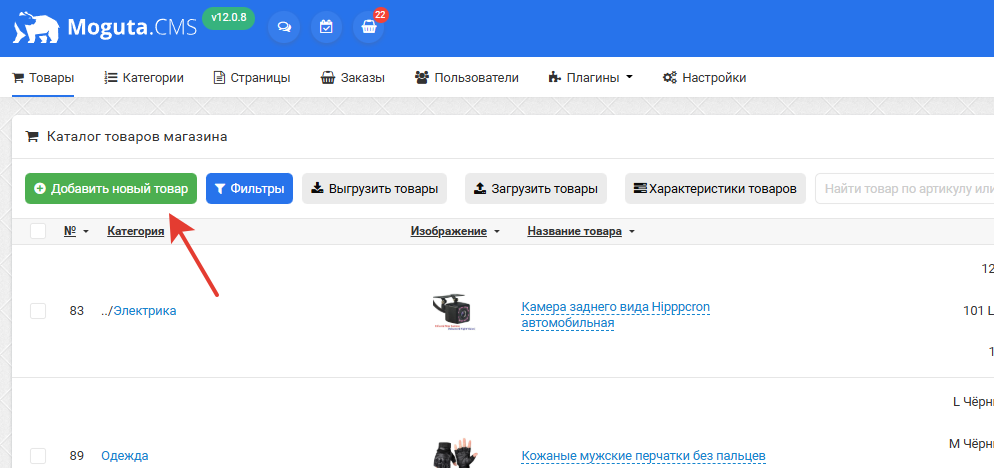Open orders basket icon with 22 badge
Screen dimensions: 994x468
pyautogui.click(x=369, y=28)
